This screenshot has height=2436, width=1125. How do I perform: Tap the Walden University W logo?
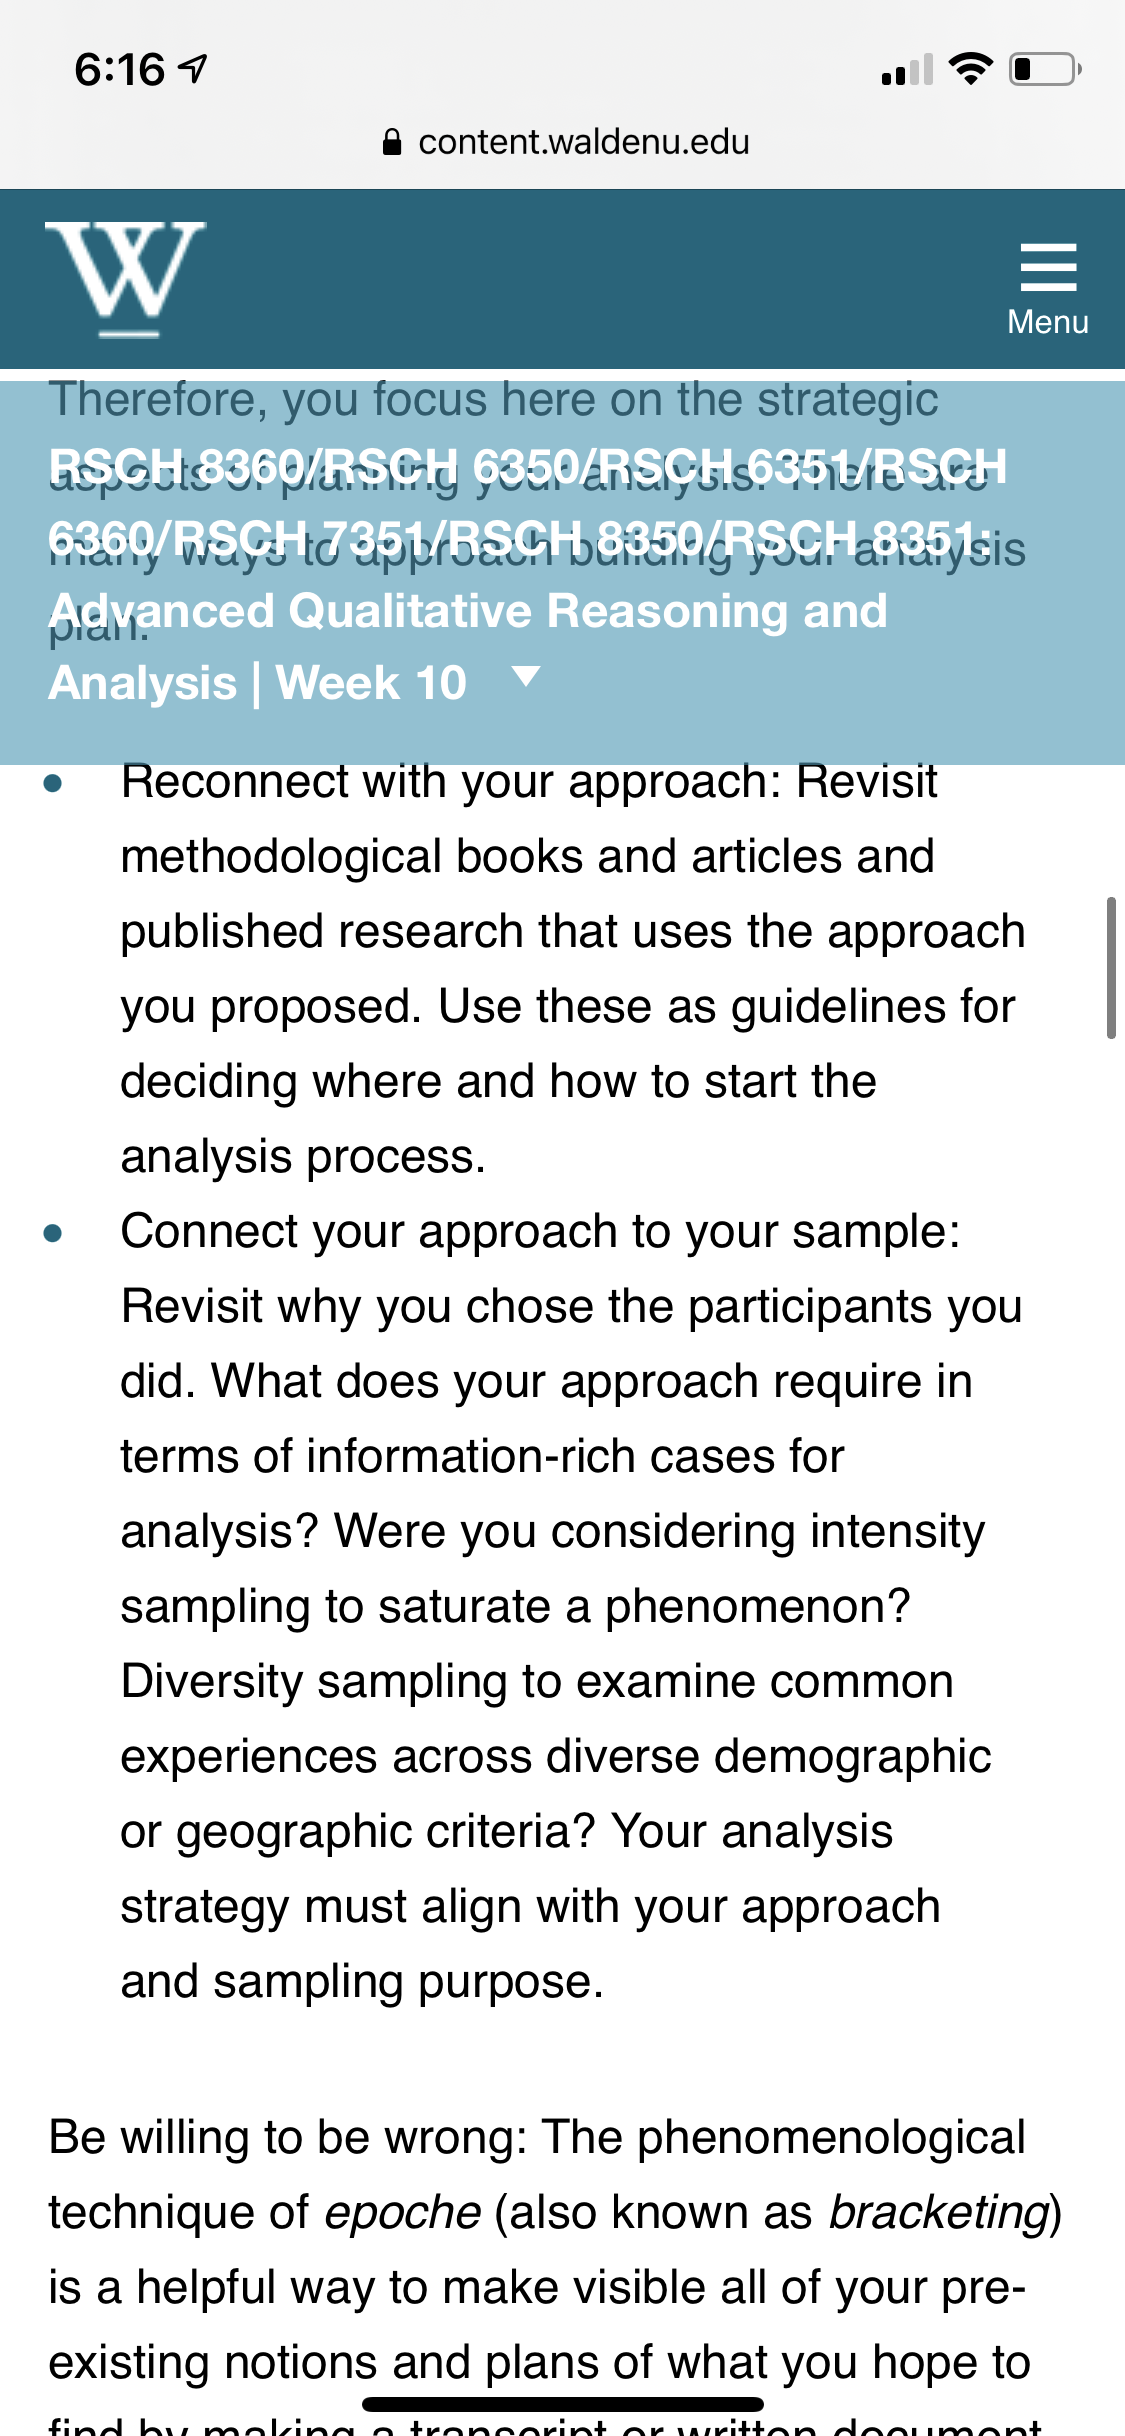click(x=125, y=279)
